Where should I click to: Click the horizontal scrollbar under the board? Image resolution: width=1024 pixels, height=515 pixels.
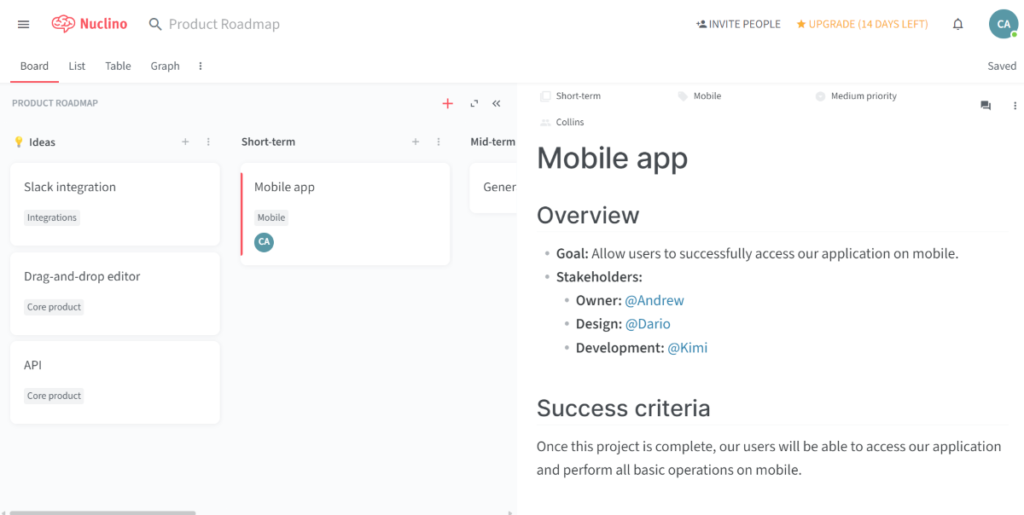[x=100, y=512]
